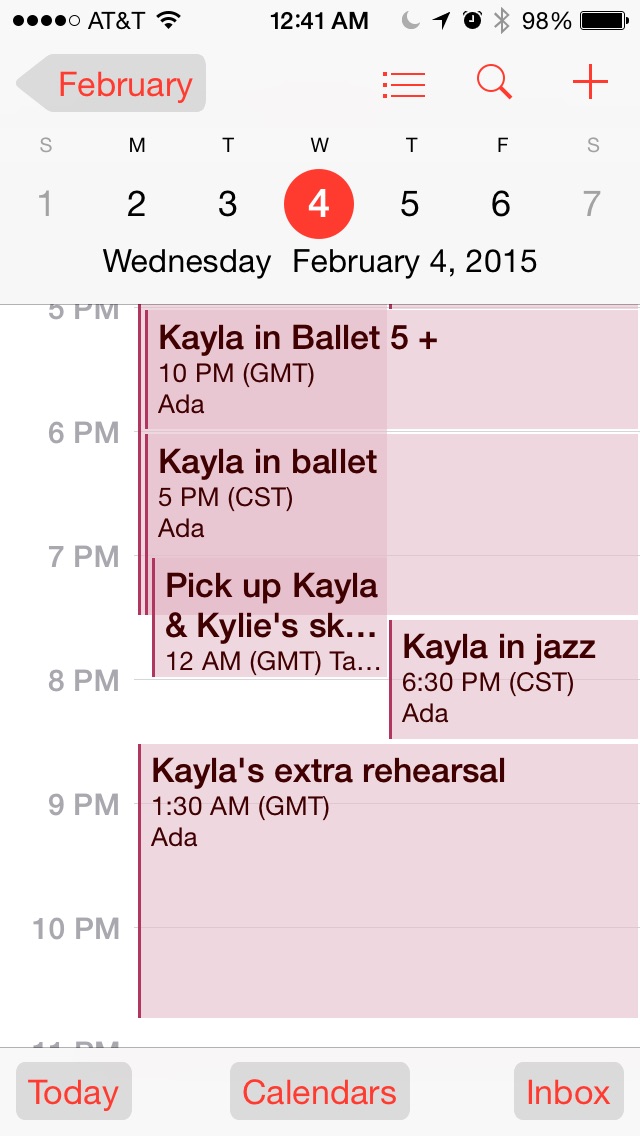Viewport: 640px width, 1136px height.
Task: Open the Inbox
Action: point(568,1092)
